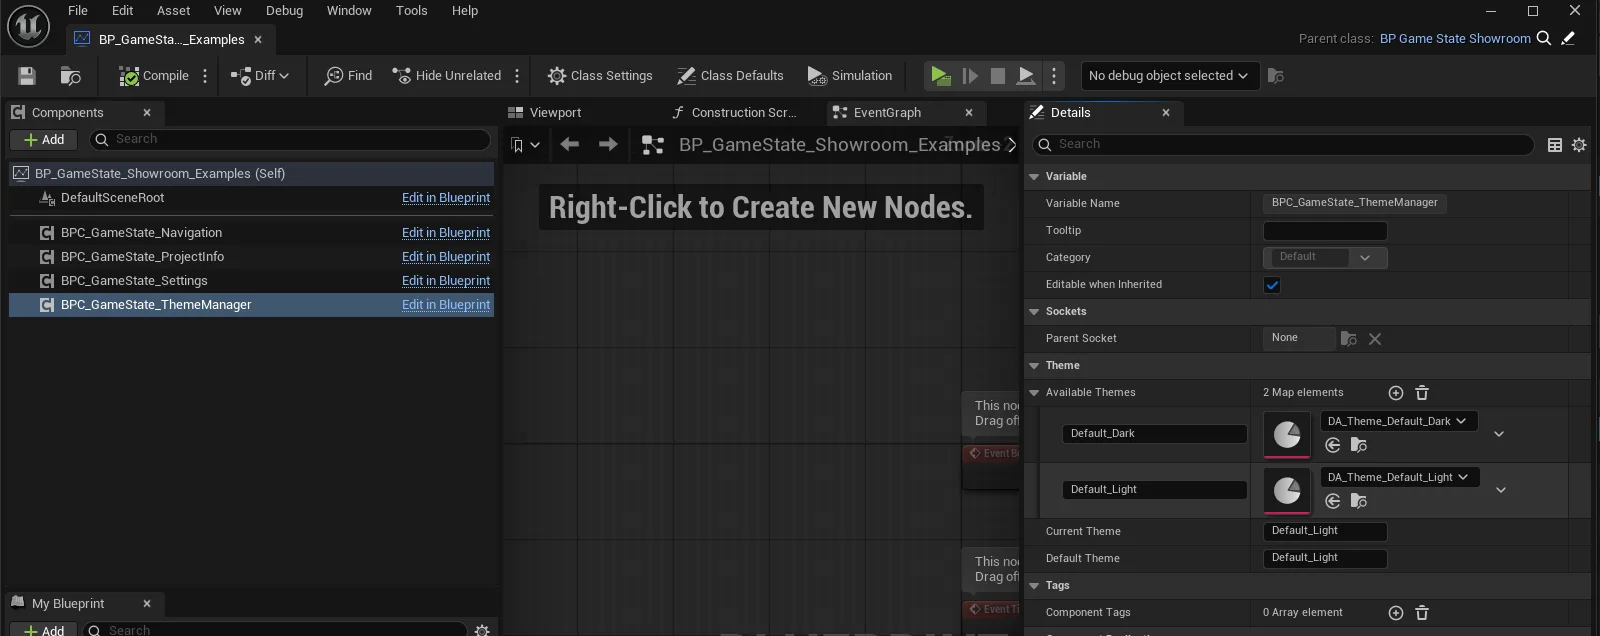Open the Tools menu
Viewport: 1600px width, 636px height.
412,11
